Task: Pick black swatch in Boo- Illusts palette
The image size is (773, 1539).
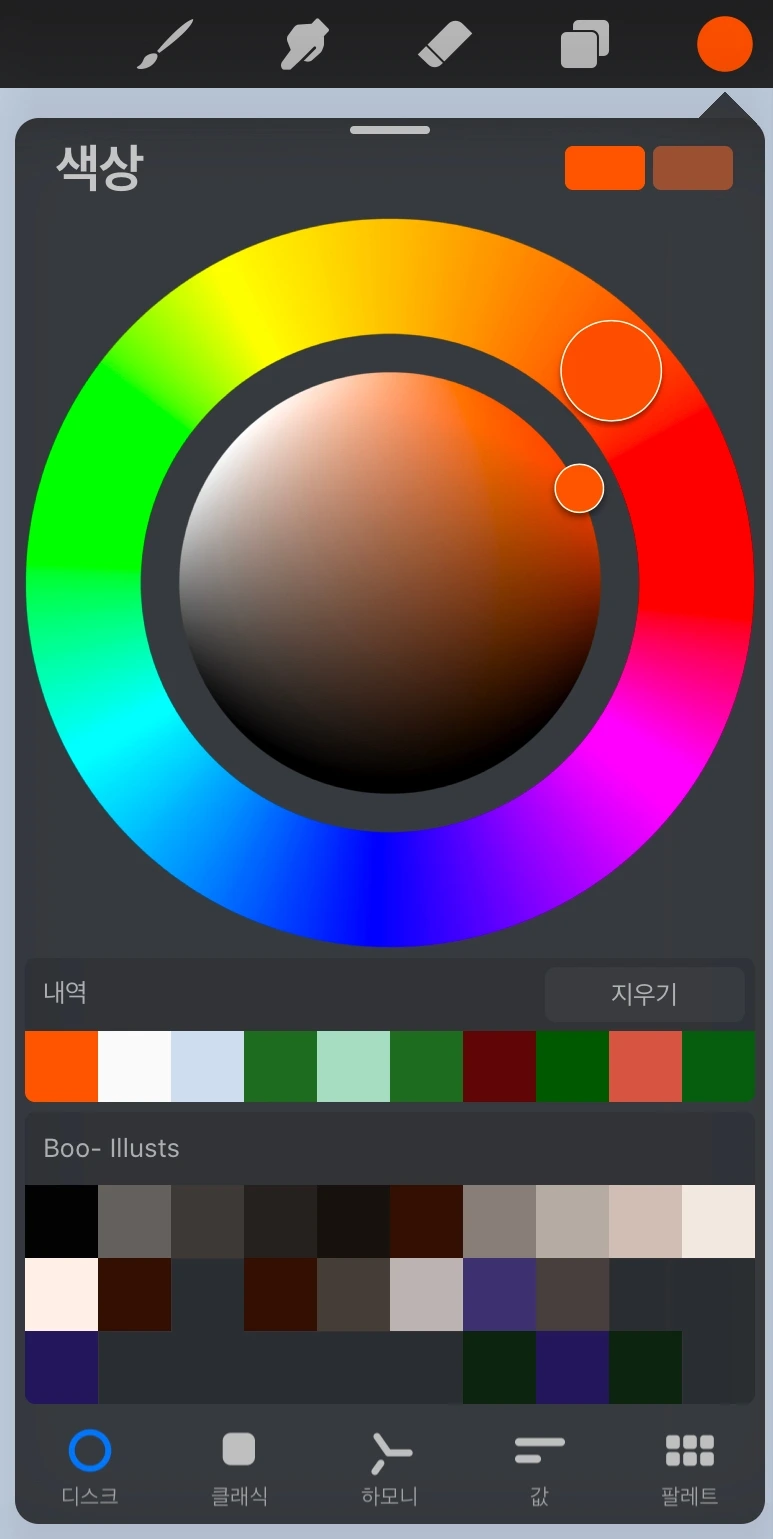Action: click(61, 1221)
